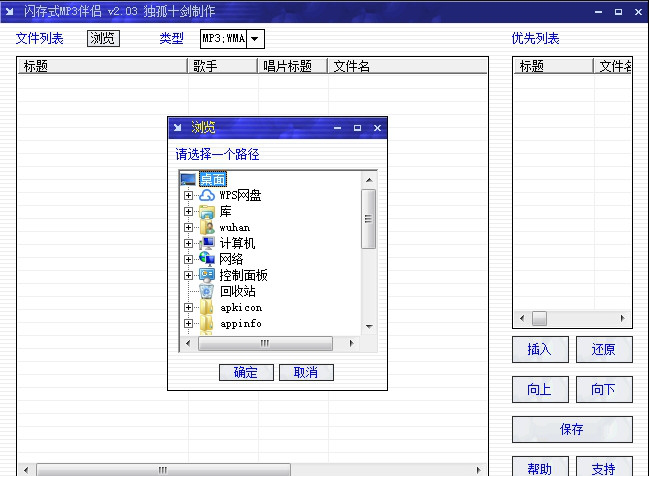
Task: Expand the appinfo tree node
Action: pyautogui.click(x=188, y=324)
